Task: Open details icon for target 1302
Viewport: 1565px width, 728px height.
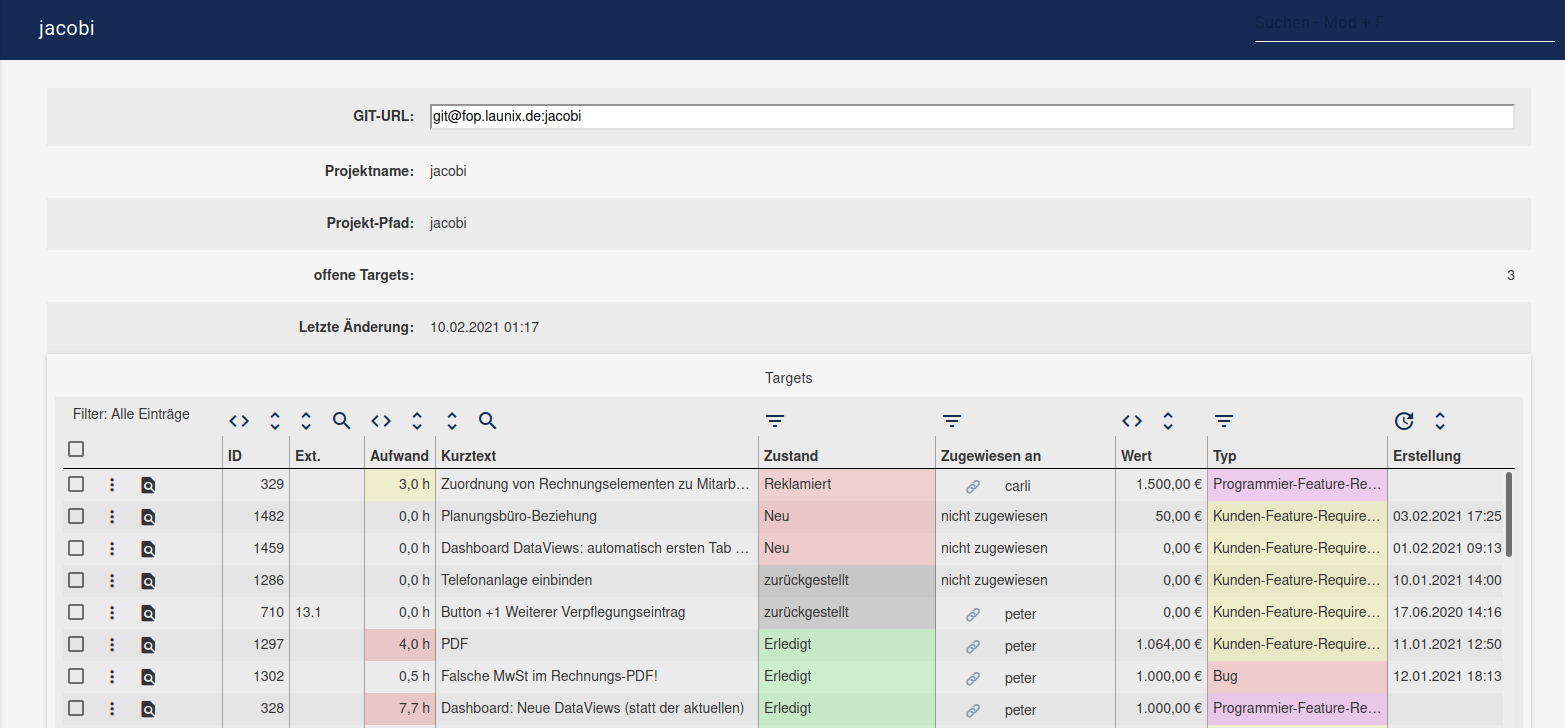Action: click(x=148, y=677)
